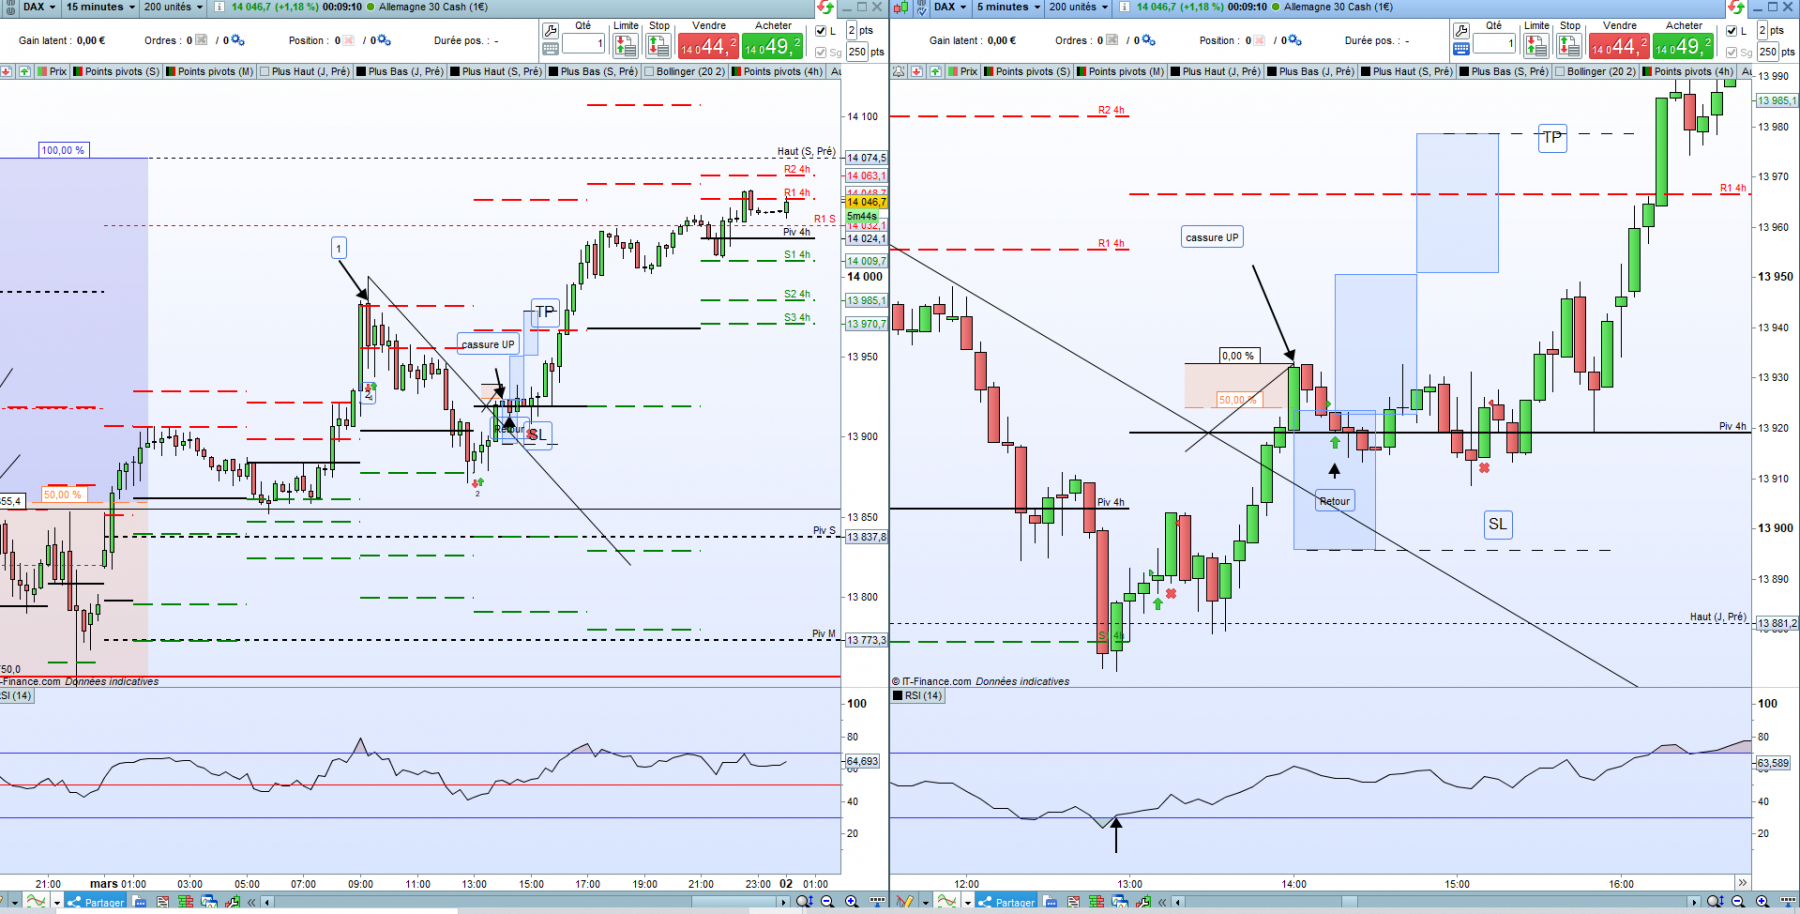This screenshot has height=914, width=1800.
Task: Zoom out on the left chart
Action: pyautogui.click(x=827, y=901)
